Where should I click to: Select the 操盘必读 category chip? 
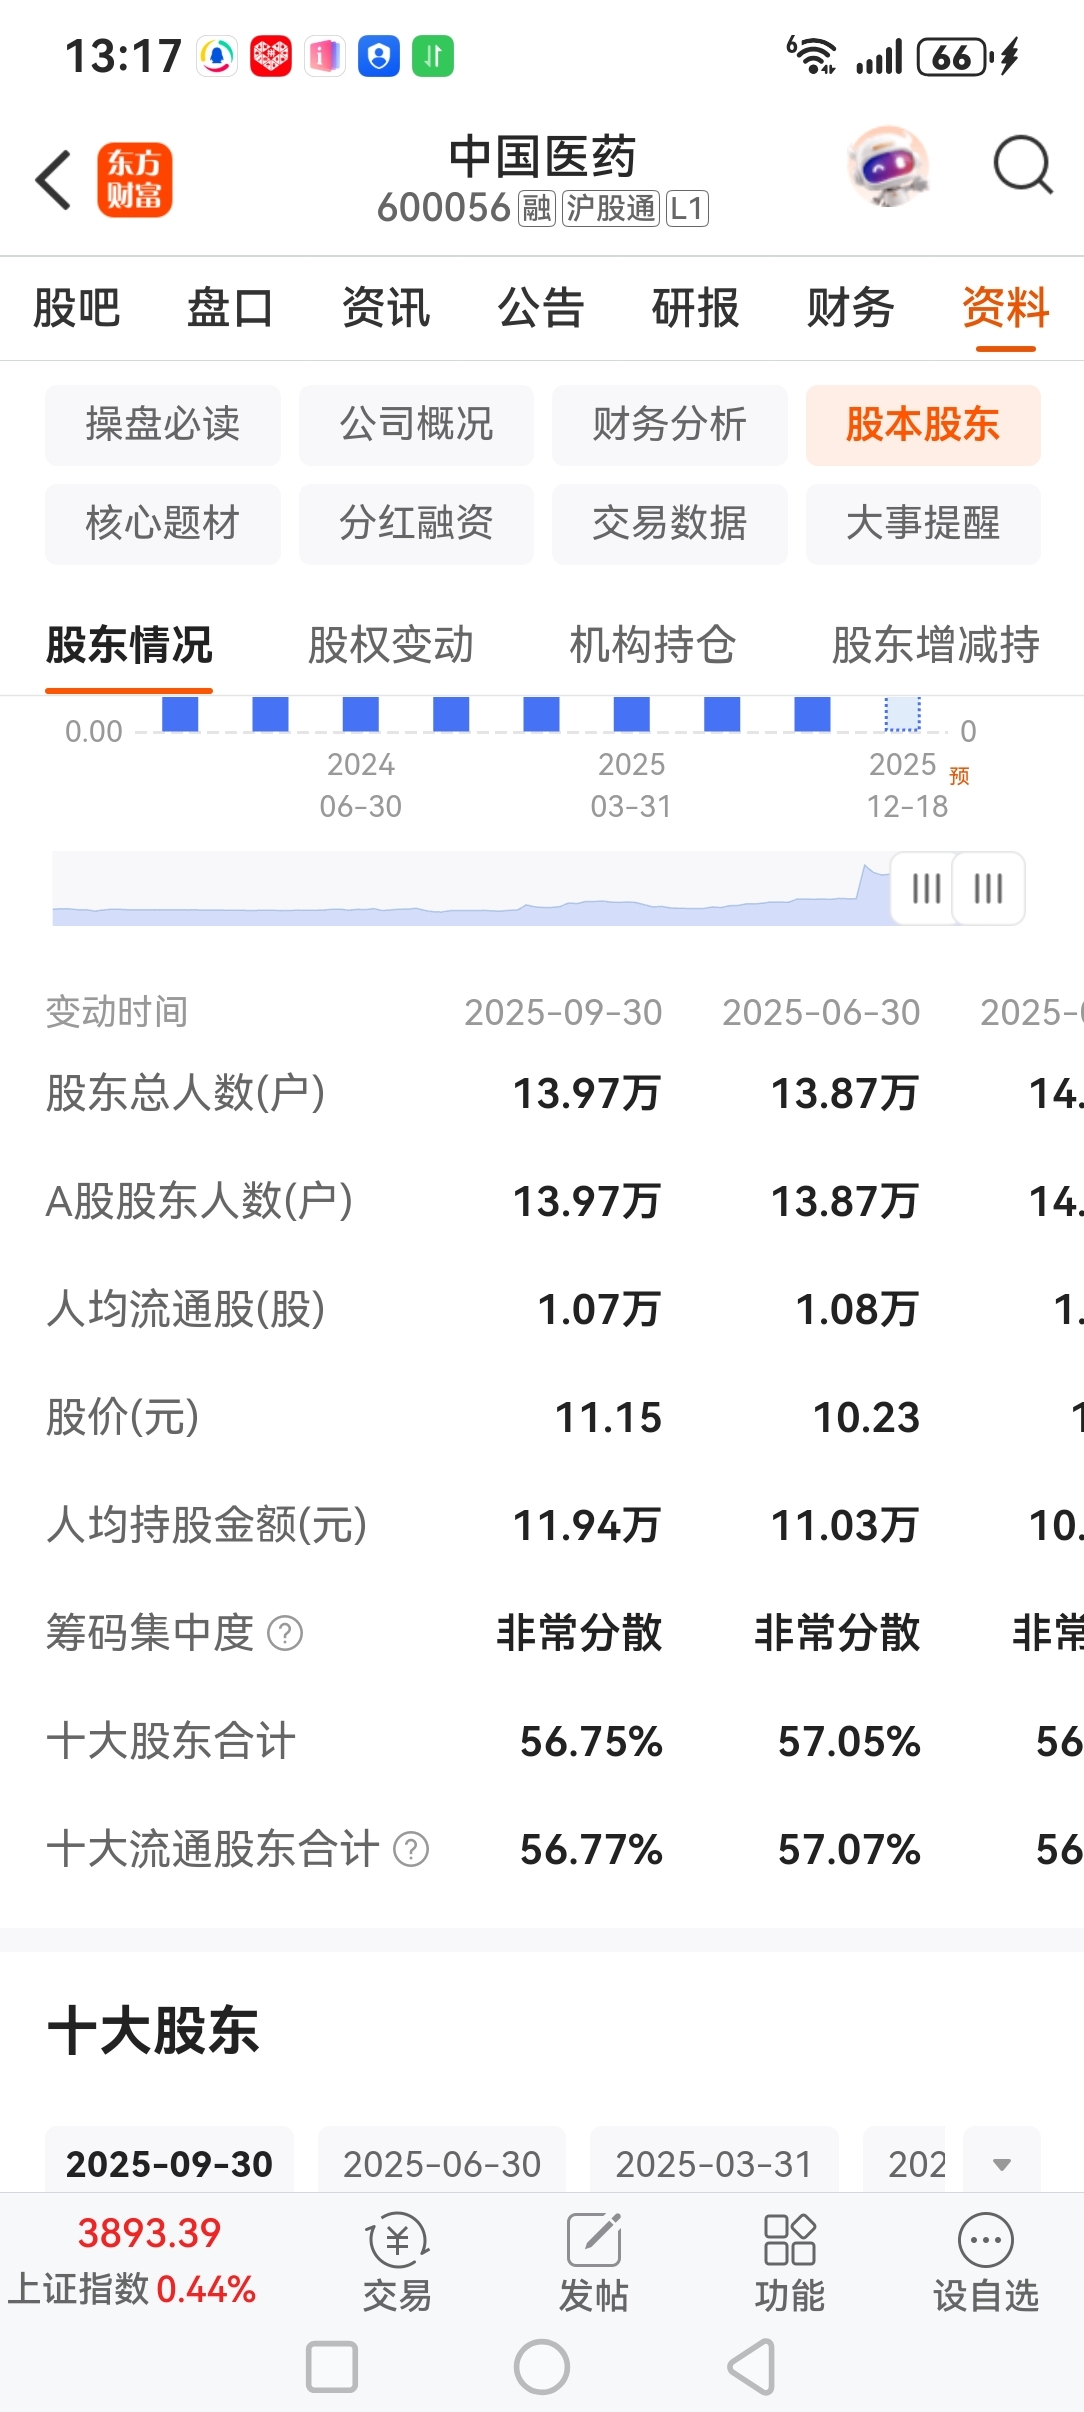[x=163, y=425]
